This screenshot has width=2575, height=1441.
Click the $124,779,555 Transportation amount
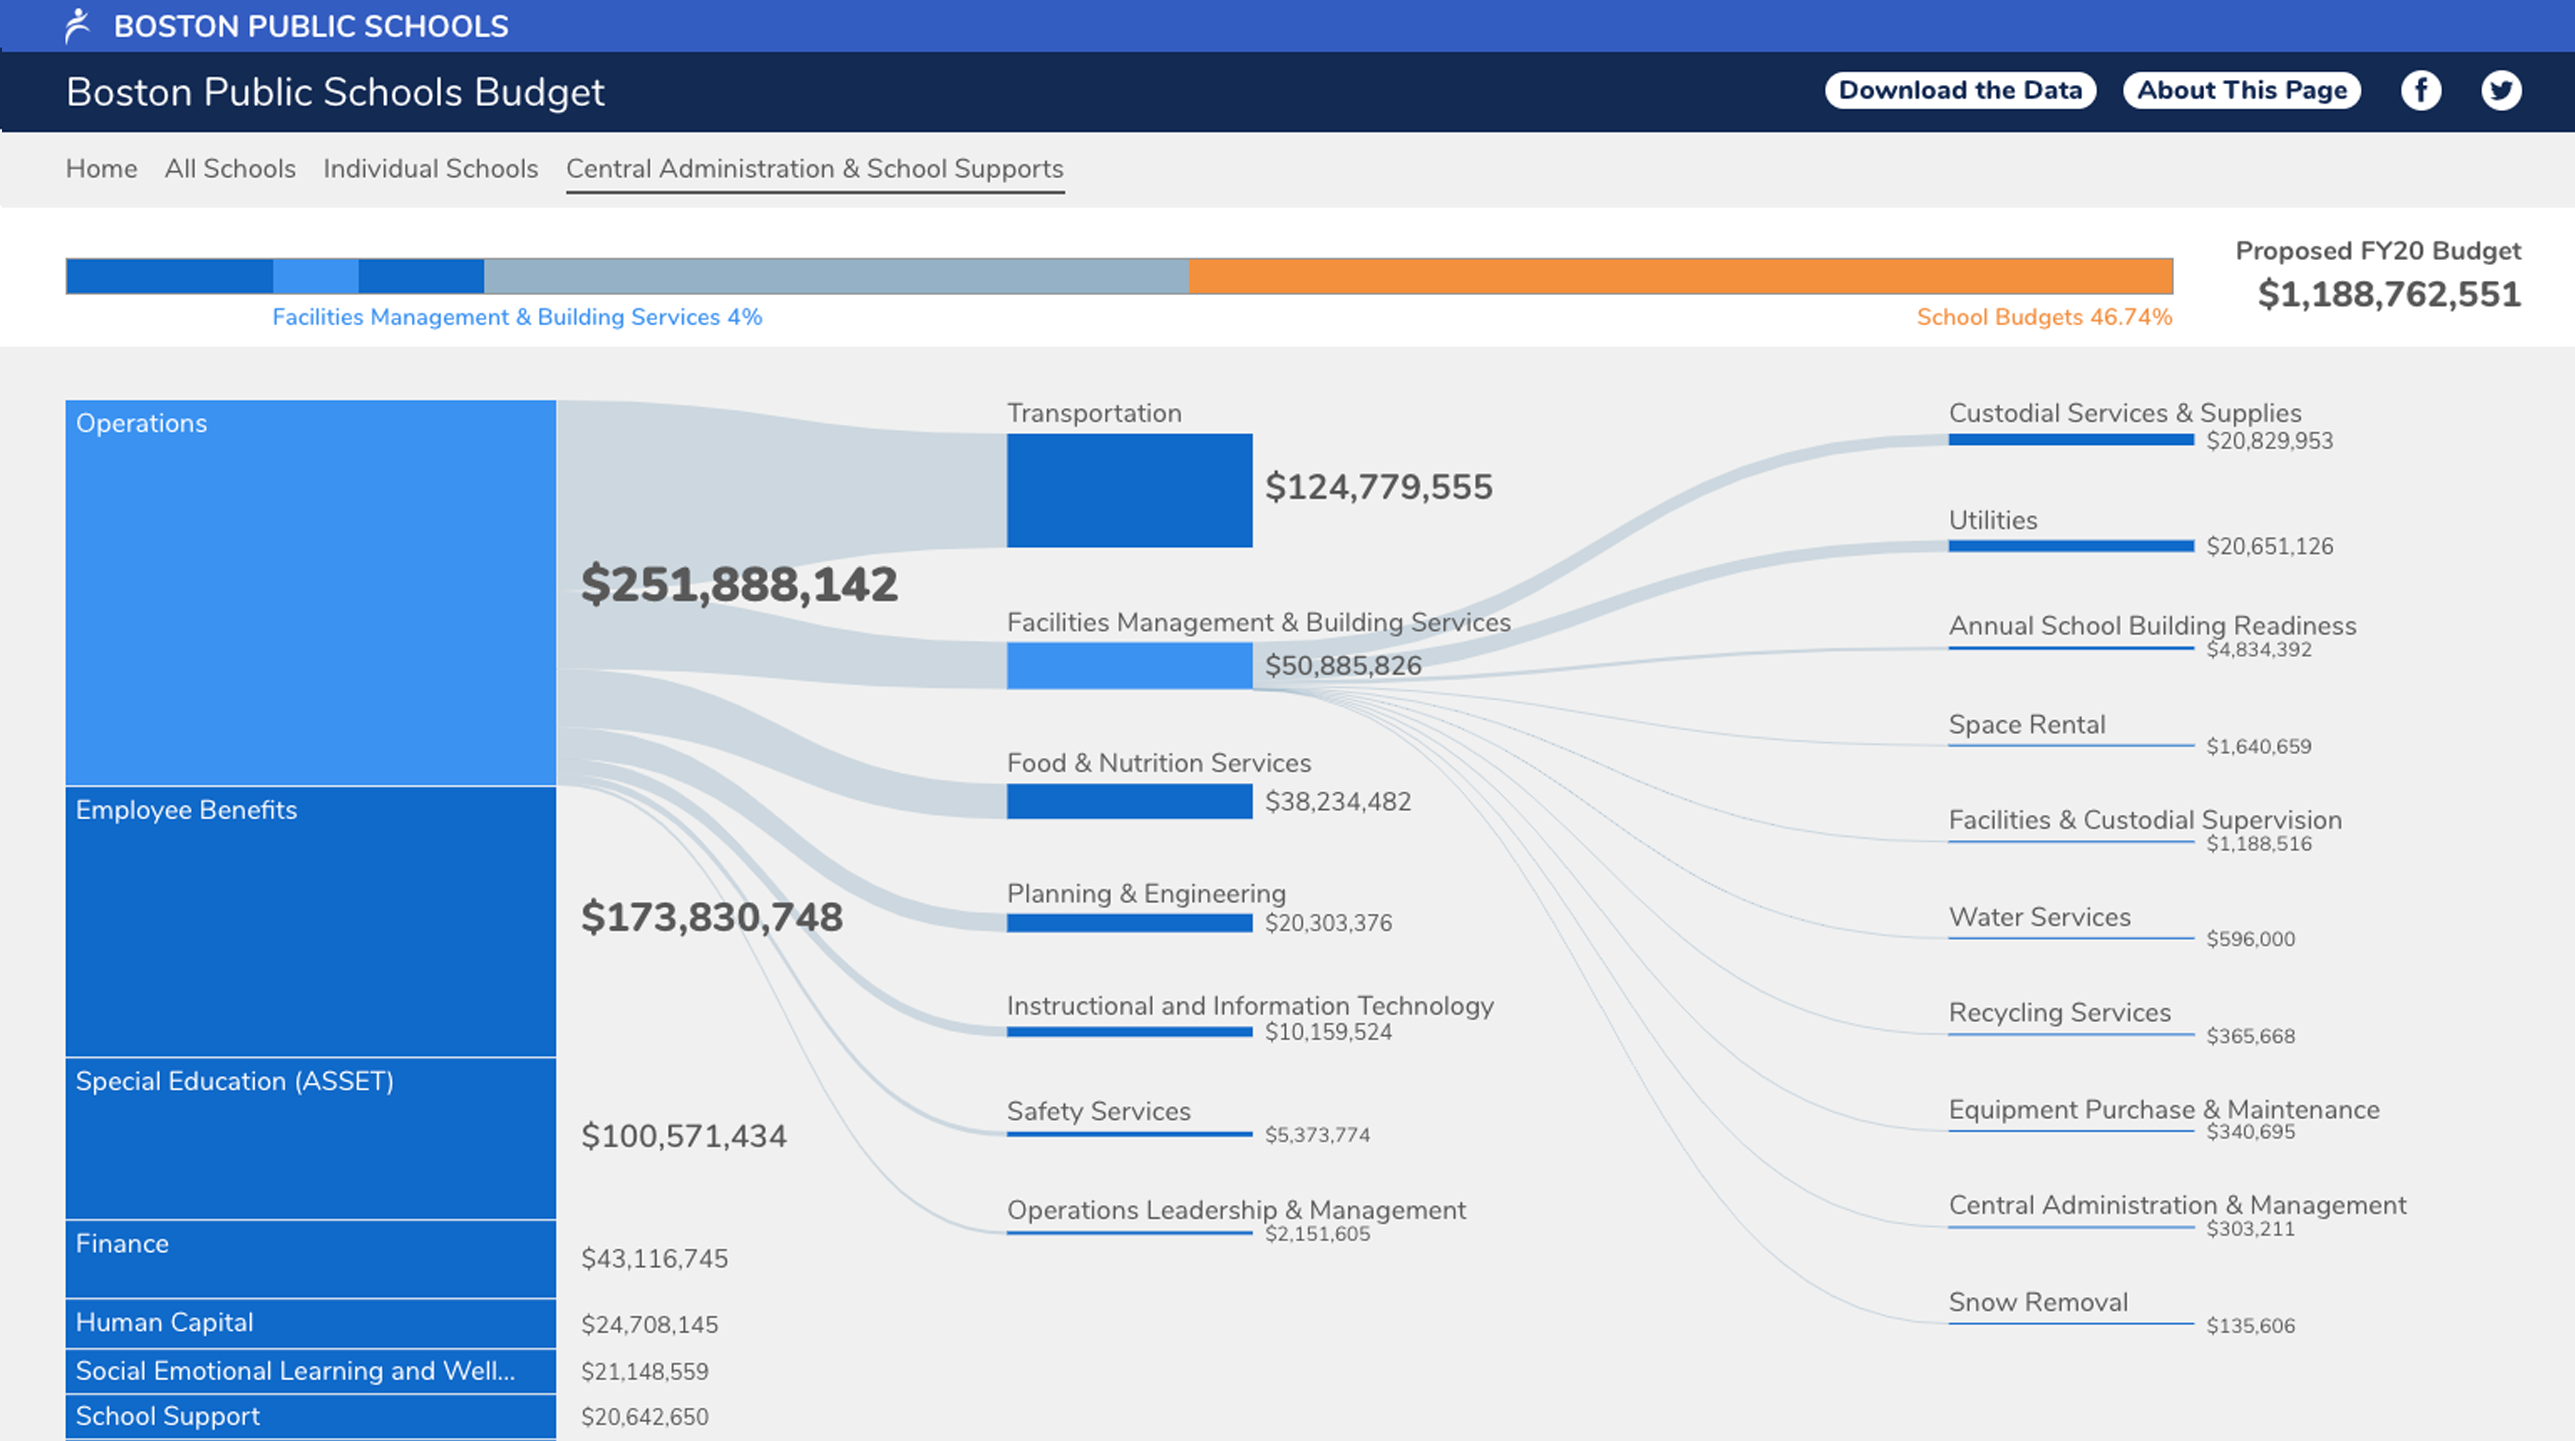[1378, 487]
